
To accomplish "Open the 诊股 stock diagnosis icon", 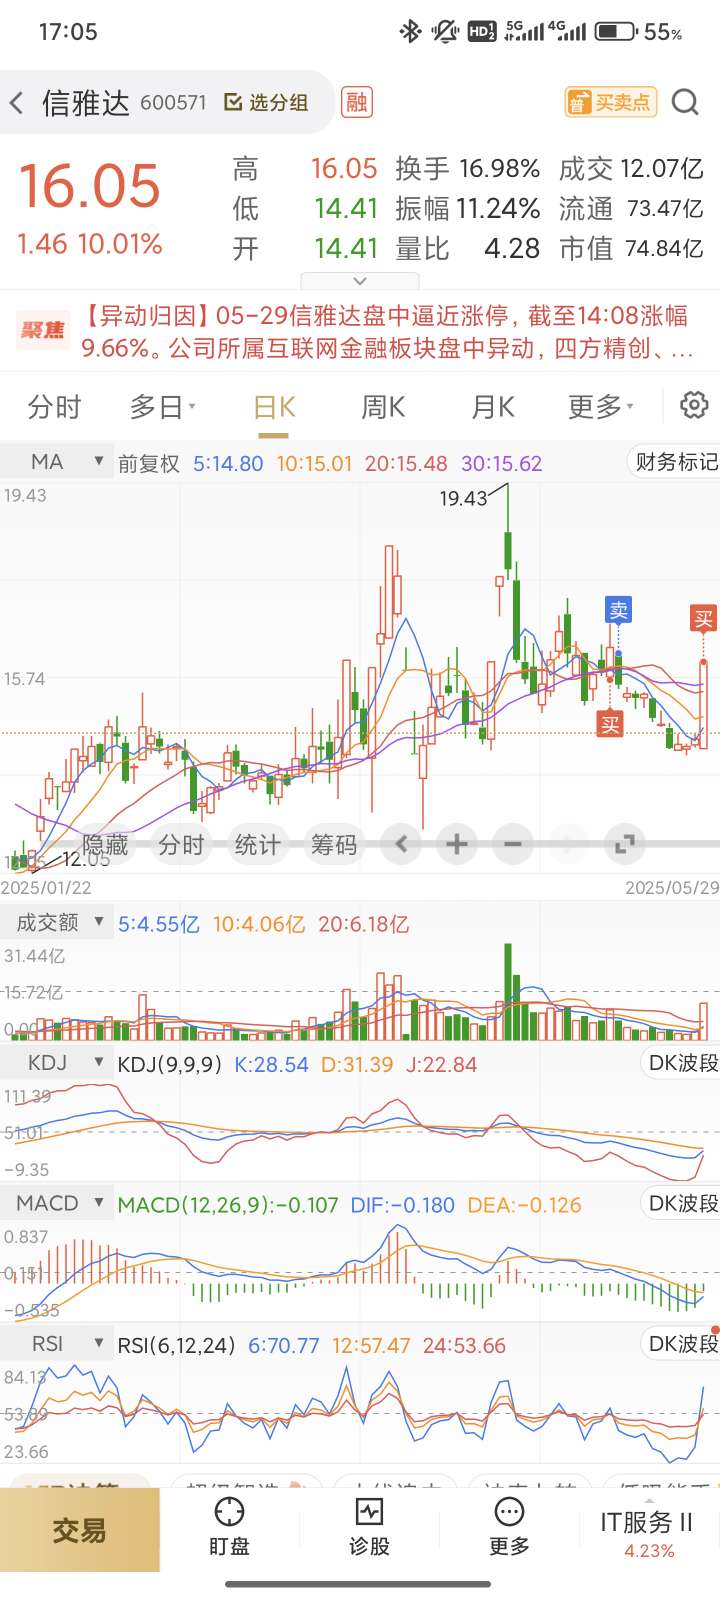I will (x=369, y=1528).
